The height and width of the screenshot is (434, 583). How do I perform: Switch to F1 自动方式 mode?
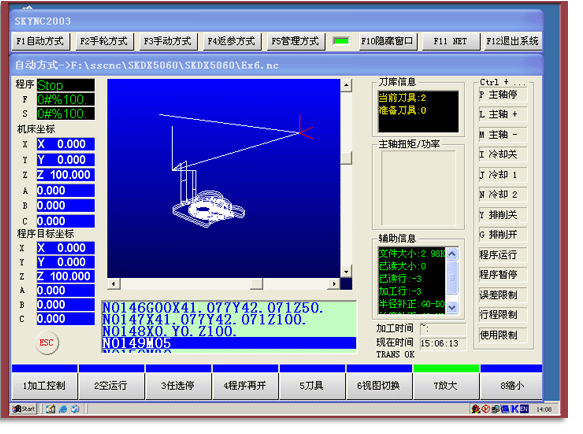pyautogui.click(x=40, y=41)
